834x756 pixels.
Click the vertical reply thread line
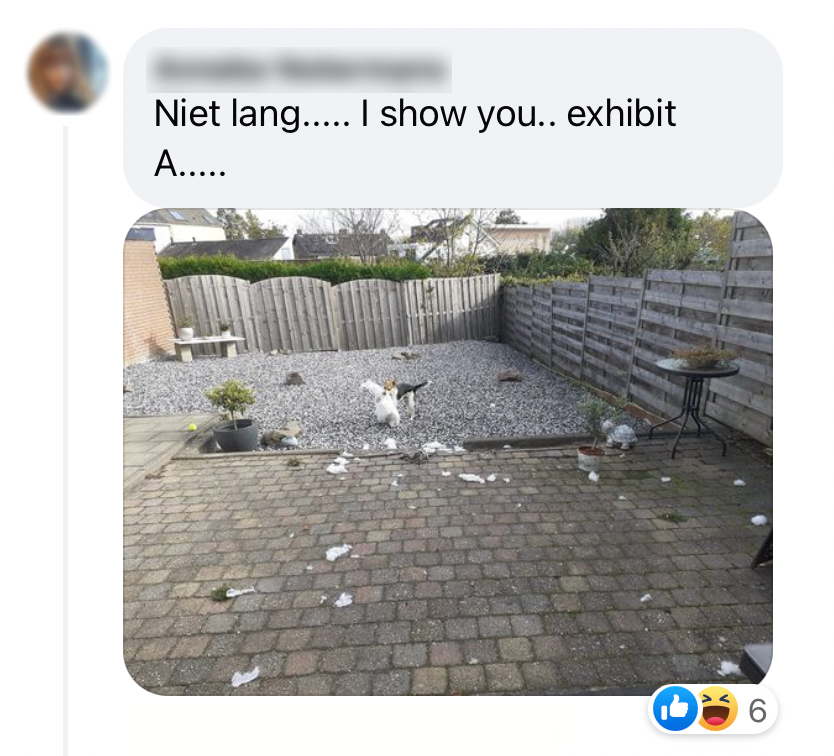(65, 441)
